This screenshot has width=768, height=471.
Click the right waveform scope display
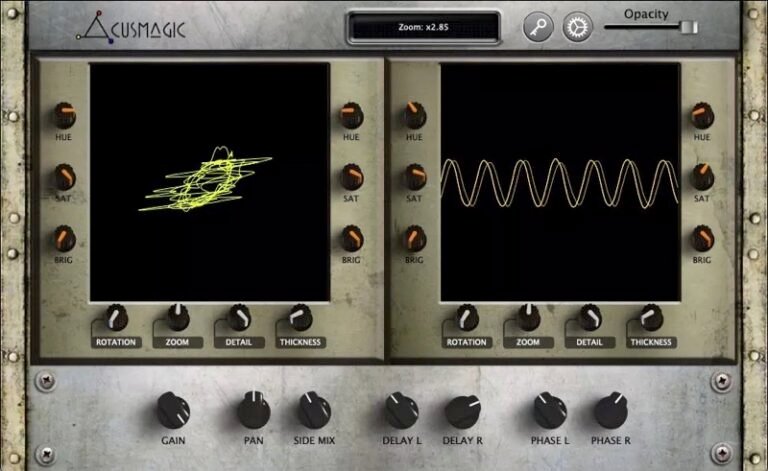click(560, 182)
